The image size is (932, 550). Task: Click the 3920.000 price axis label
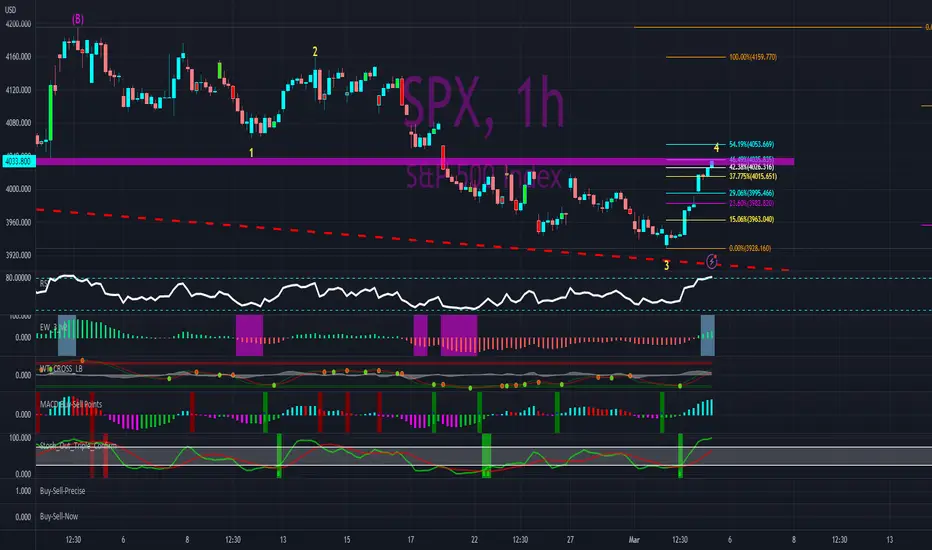(x=18, y=255)
